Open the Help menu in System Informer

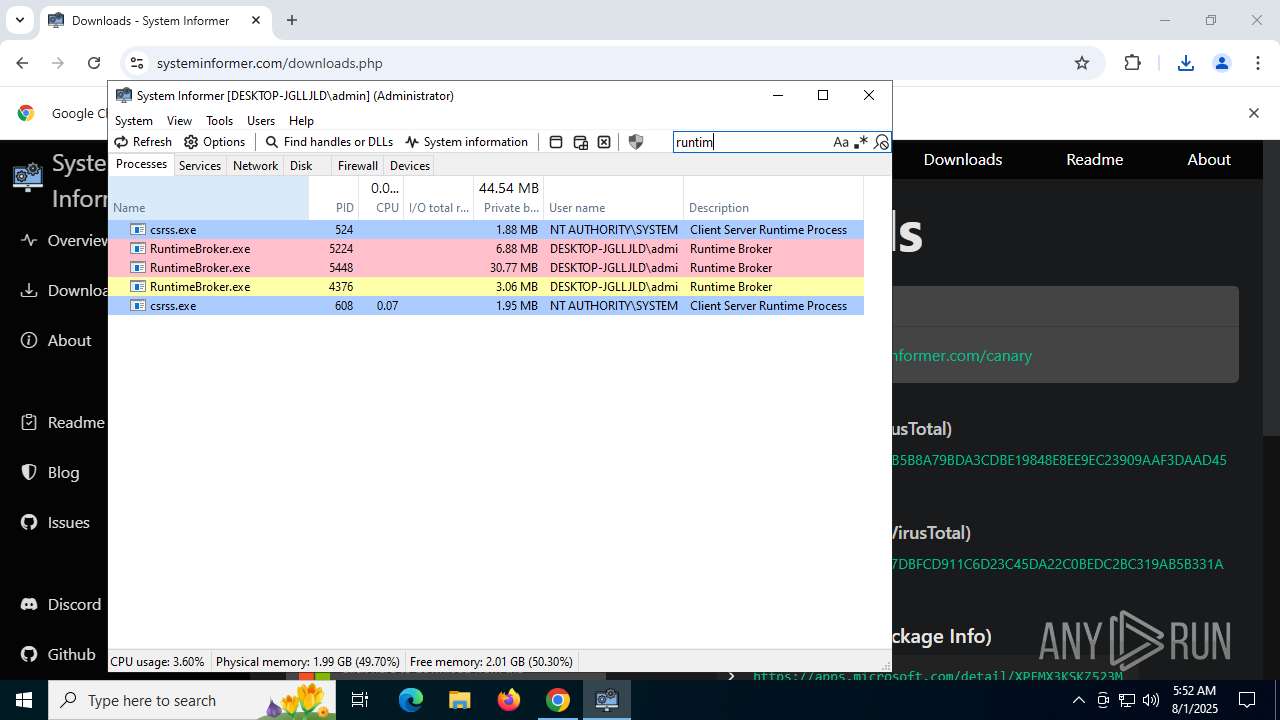point(301,121)
